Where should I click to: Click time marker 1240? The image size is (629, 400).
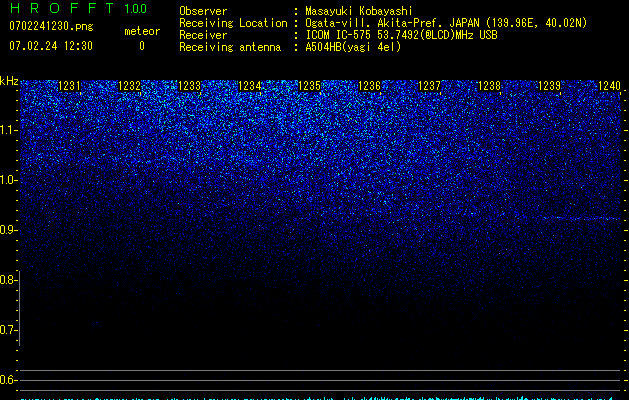(609, 86)
